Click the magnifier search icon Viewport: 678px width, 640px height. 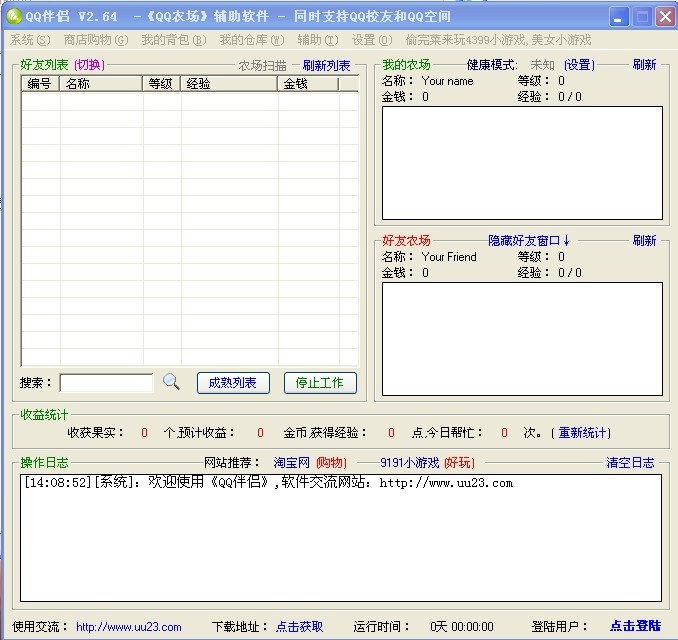click(171, 382)
